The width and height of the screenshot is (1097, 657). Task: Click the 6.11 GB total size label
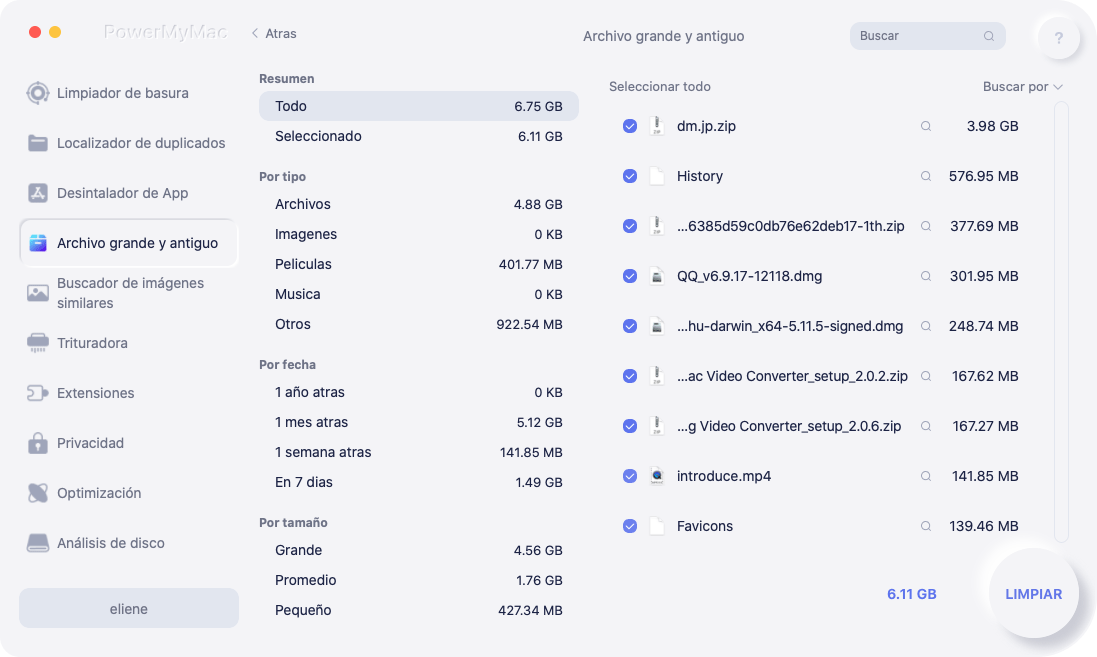click(x=912, y=594)
